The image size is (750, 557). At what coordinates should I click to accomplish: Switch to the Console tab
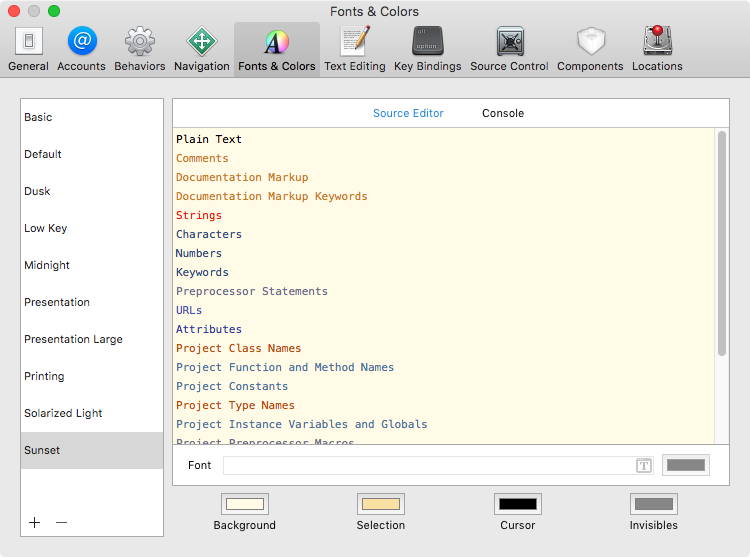point(503,113)
